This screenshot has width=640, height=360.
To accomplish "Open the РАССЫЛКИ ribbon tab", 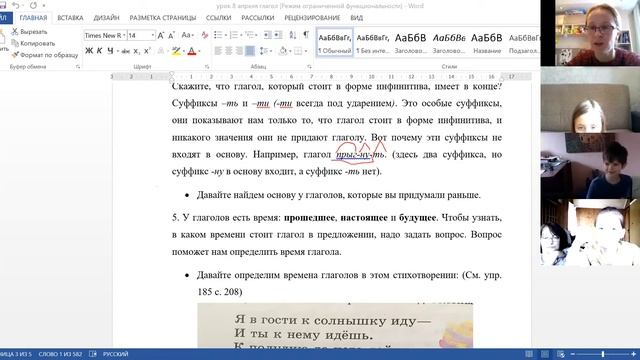I will pyautogui.click(x=258, y=18).
